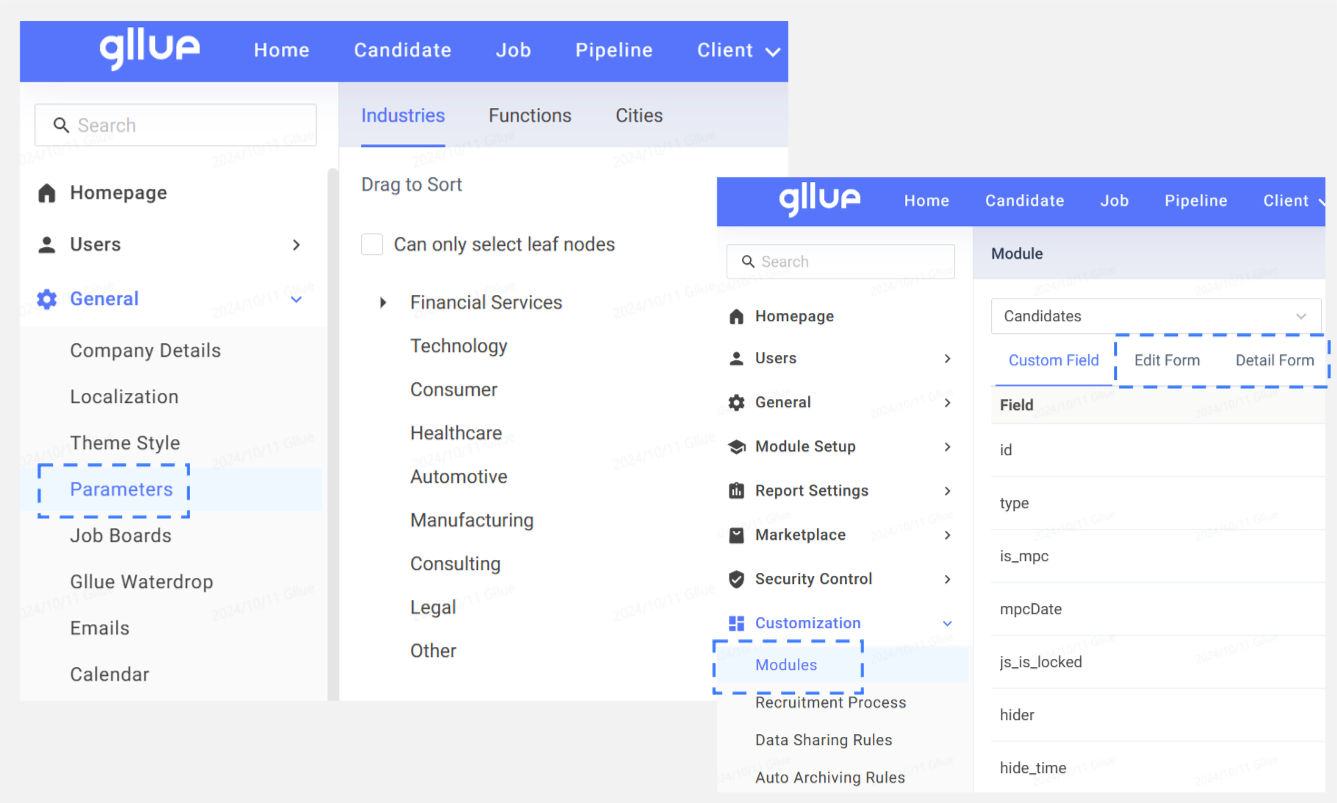1337x803 pixels.
Task: Open Data Sharing Rules
Action: tap(823, 740)
